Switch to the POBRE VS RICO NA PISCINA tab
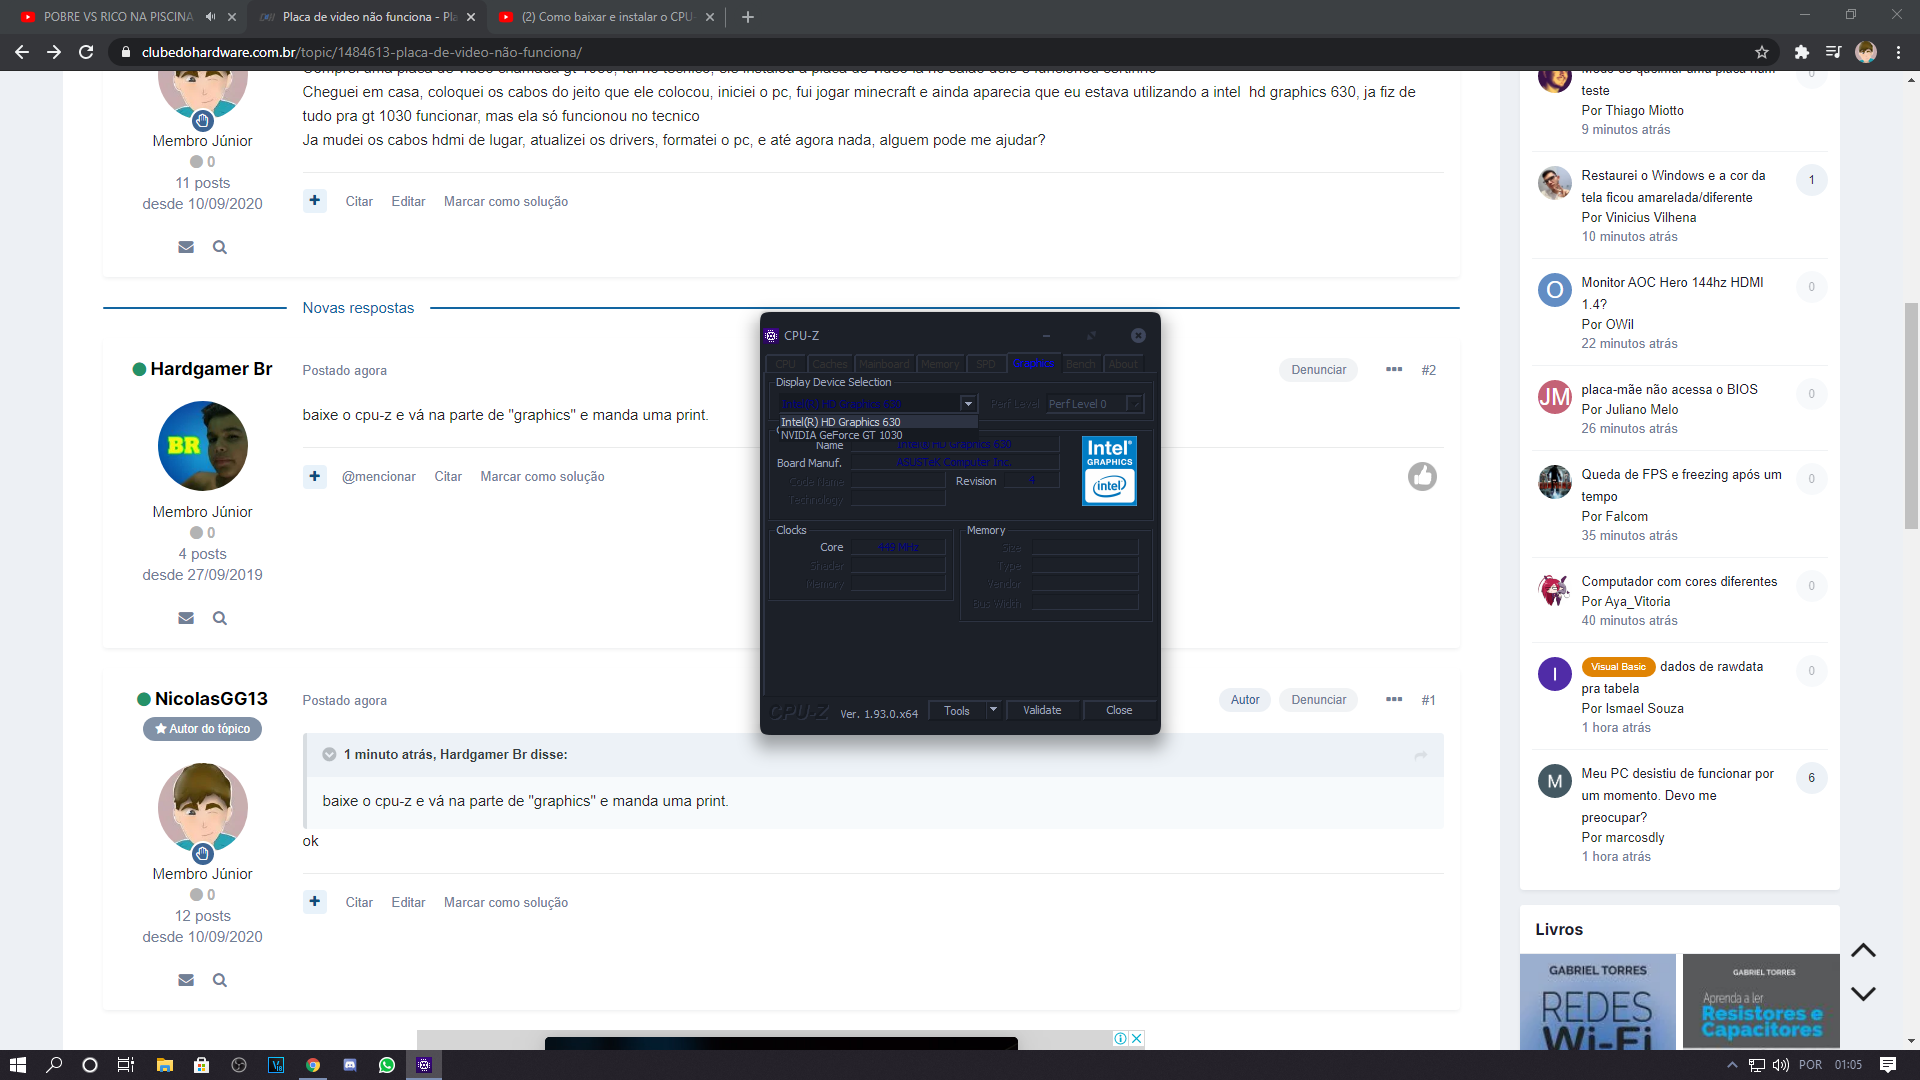The height and width of the screenshot is (1080, 1920). click(x=118, y=16)
